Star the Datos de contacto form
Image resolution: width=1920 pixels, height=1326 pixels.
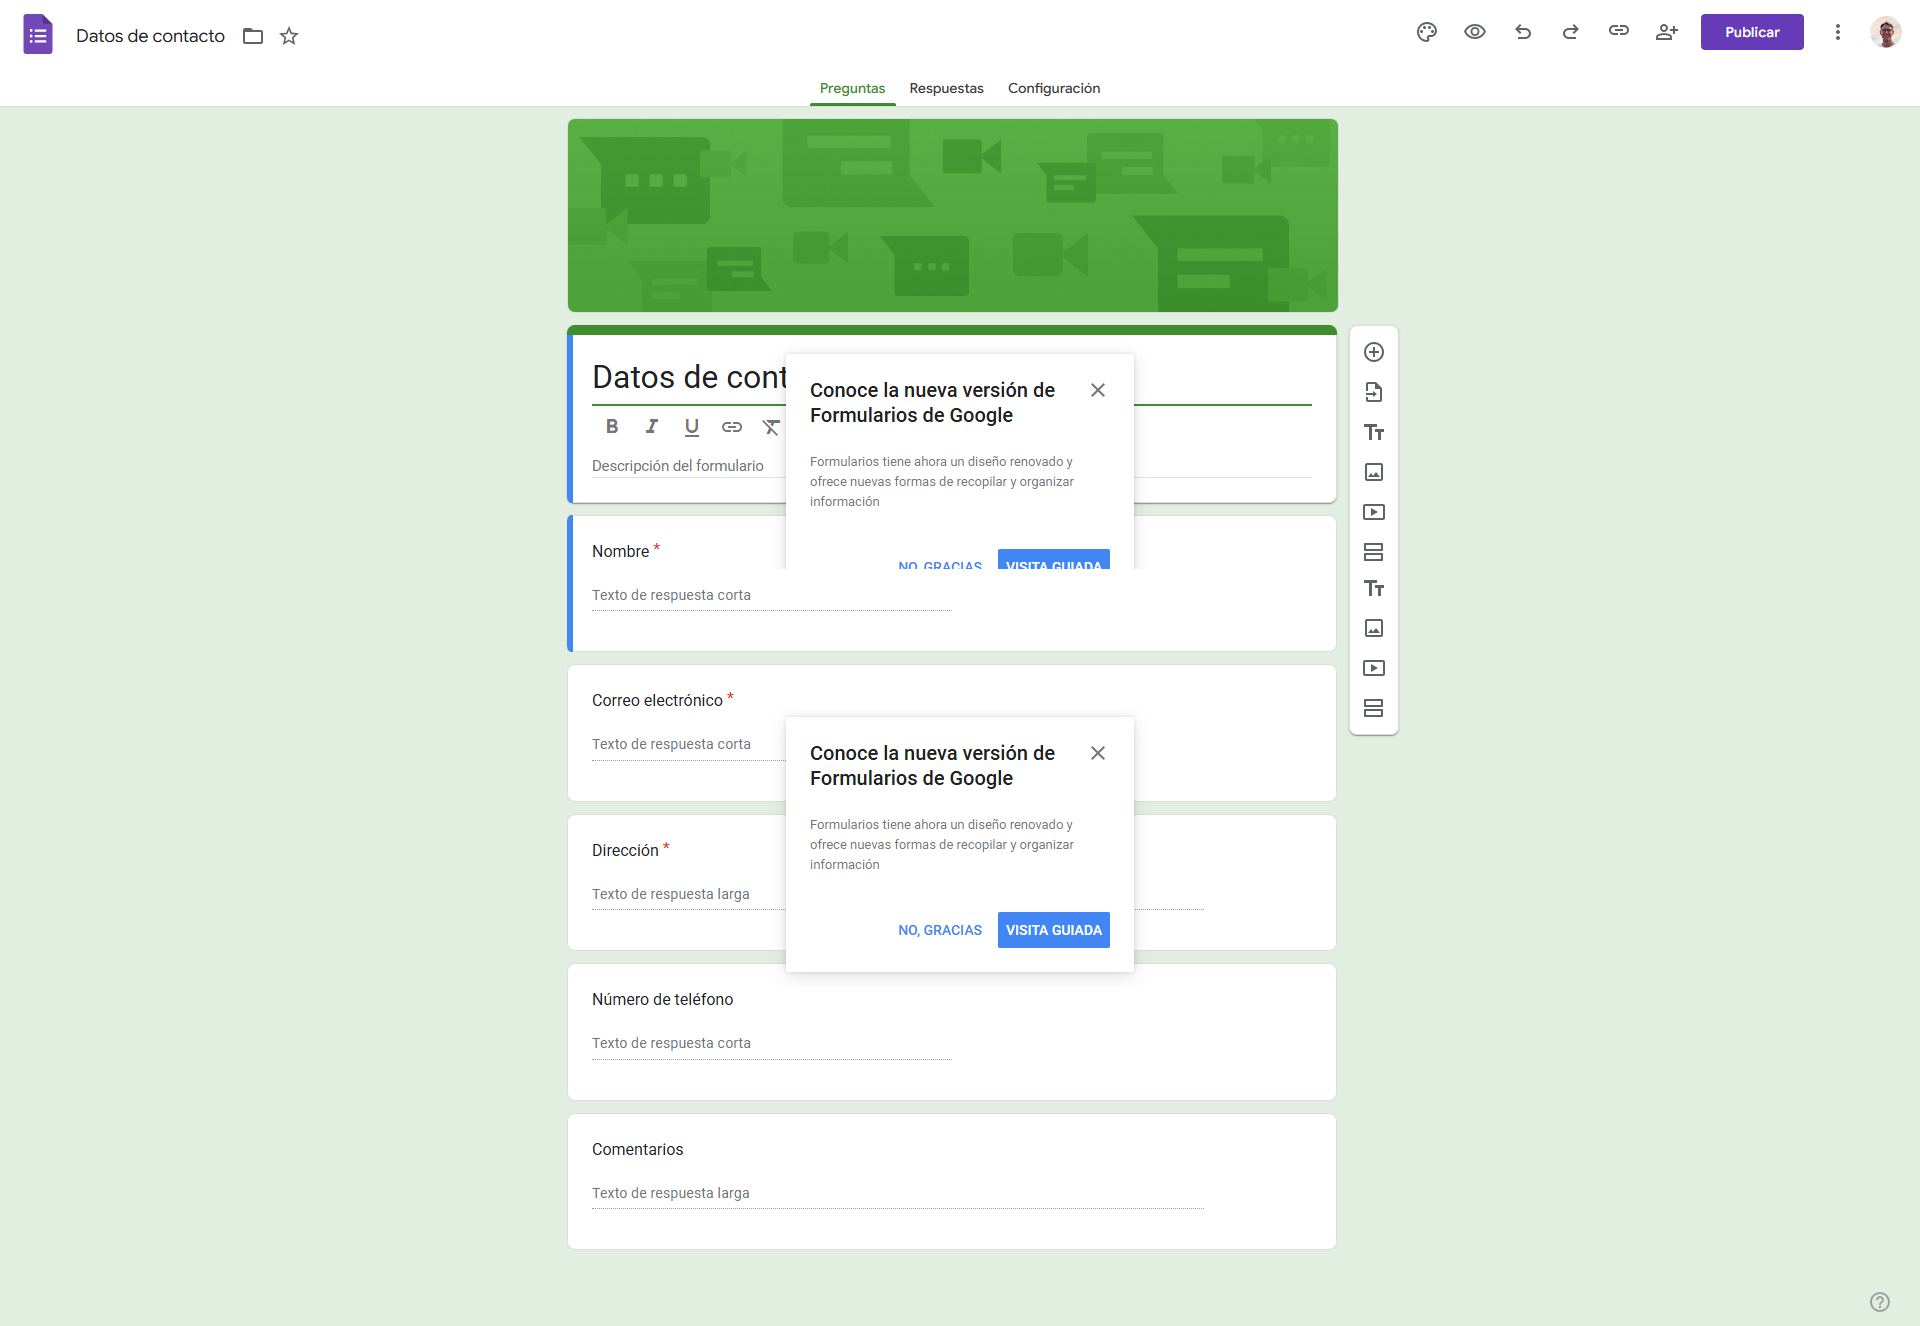click(x=289, y=36)
